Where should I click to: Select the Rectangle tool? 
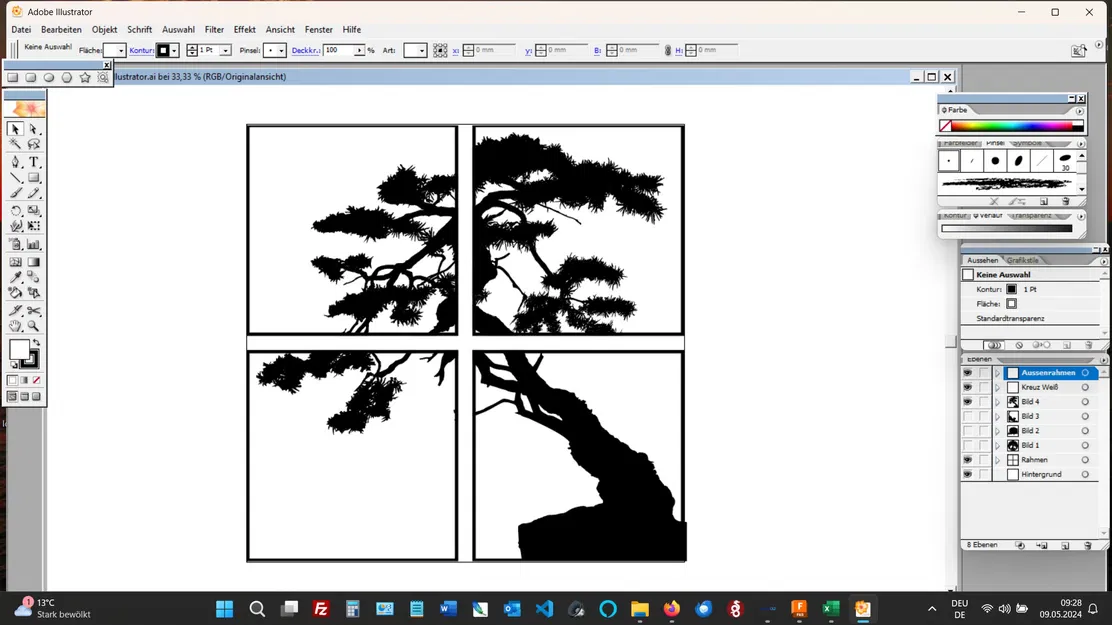click(33, 177)
